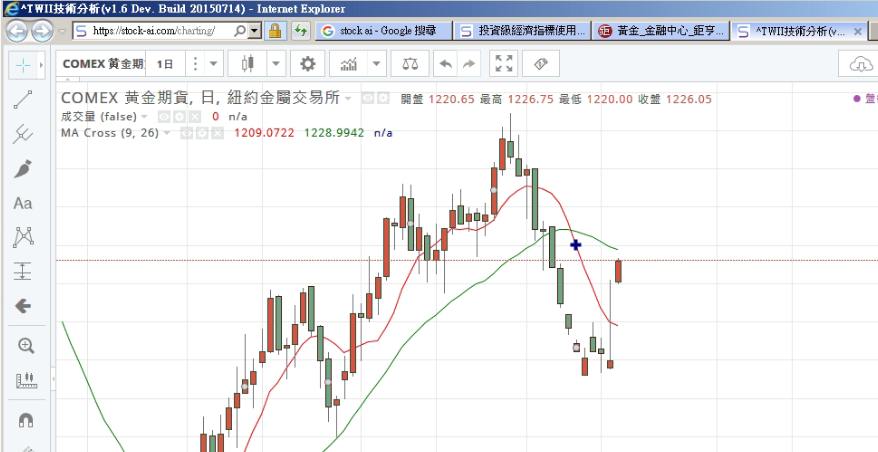
Task: Refresh the page in Internet Explorer
Action: 301,31
